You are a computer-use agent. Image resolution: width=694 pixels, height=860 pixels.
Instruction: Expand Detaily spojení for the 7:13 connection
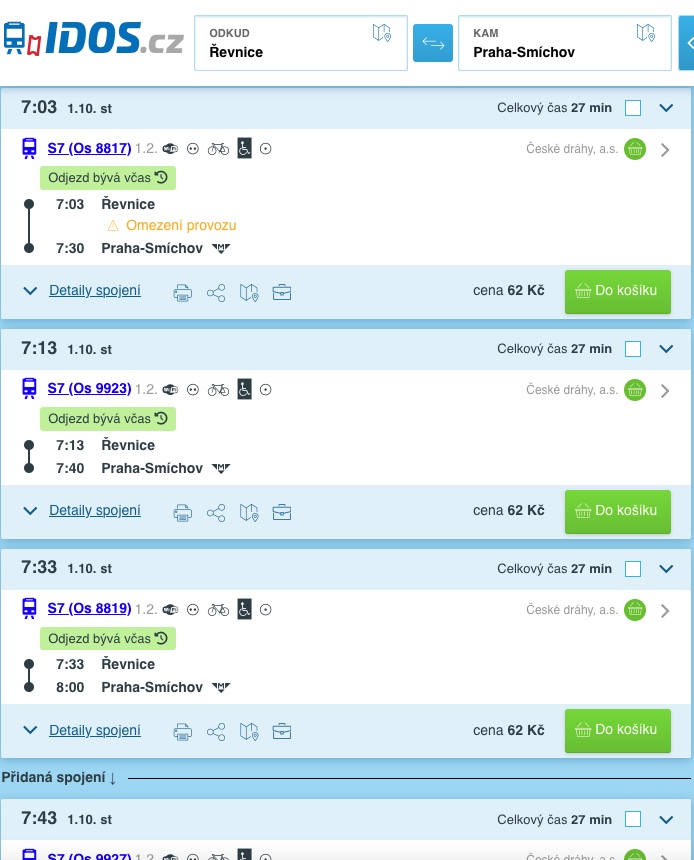click(x=95, y=511)
